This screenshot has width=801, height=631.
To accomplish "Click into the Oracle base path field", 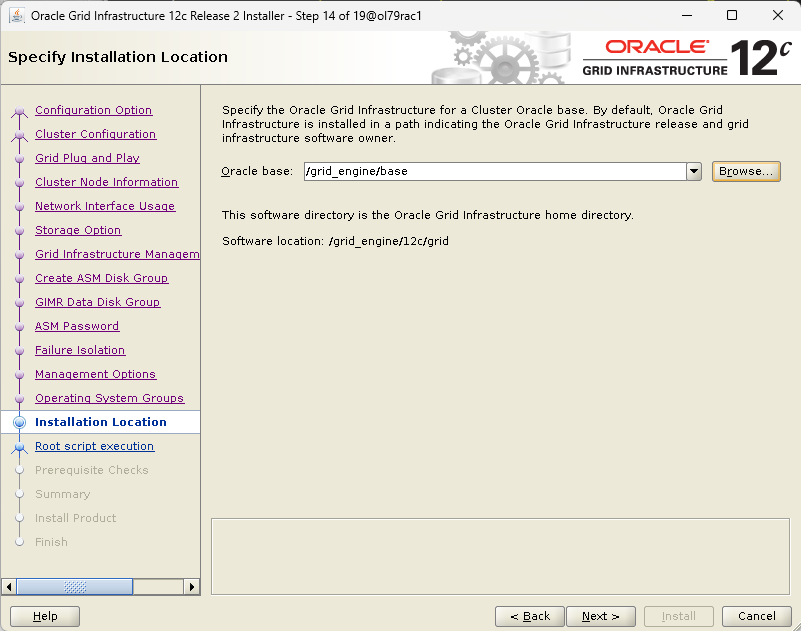I will pos(495,171).
